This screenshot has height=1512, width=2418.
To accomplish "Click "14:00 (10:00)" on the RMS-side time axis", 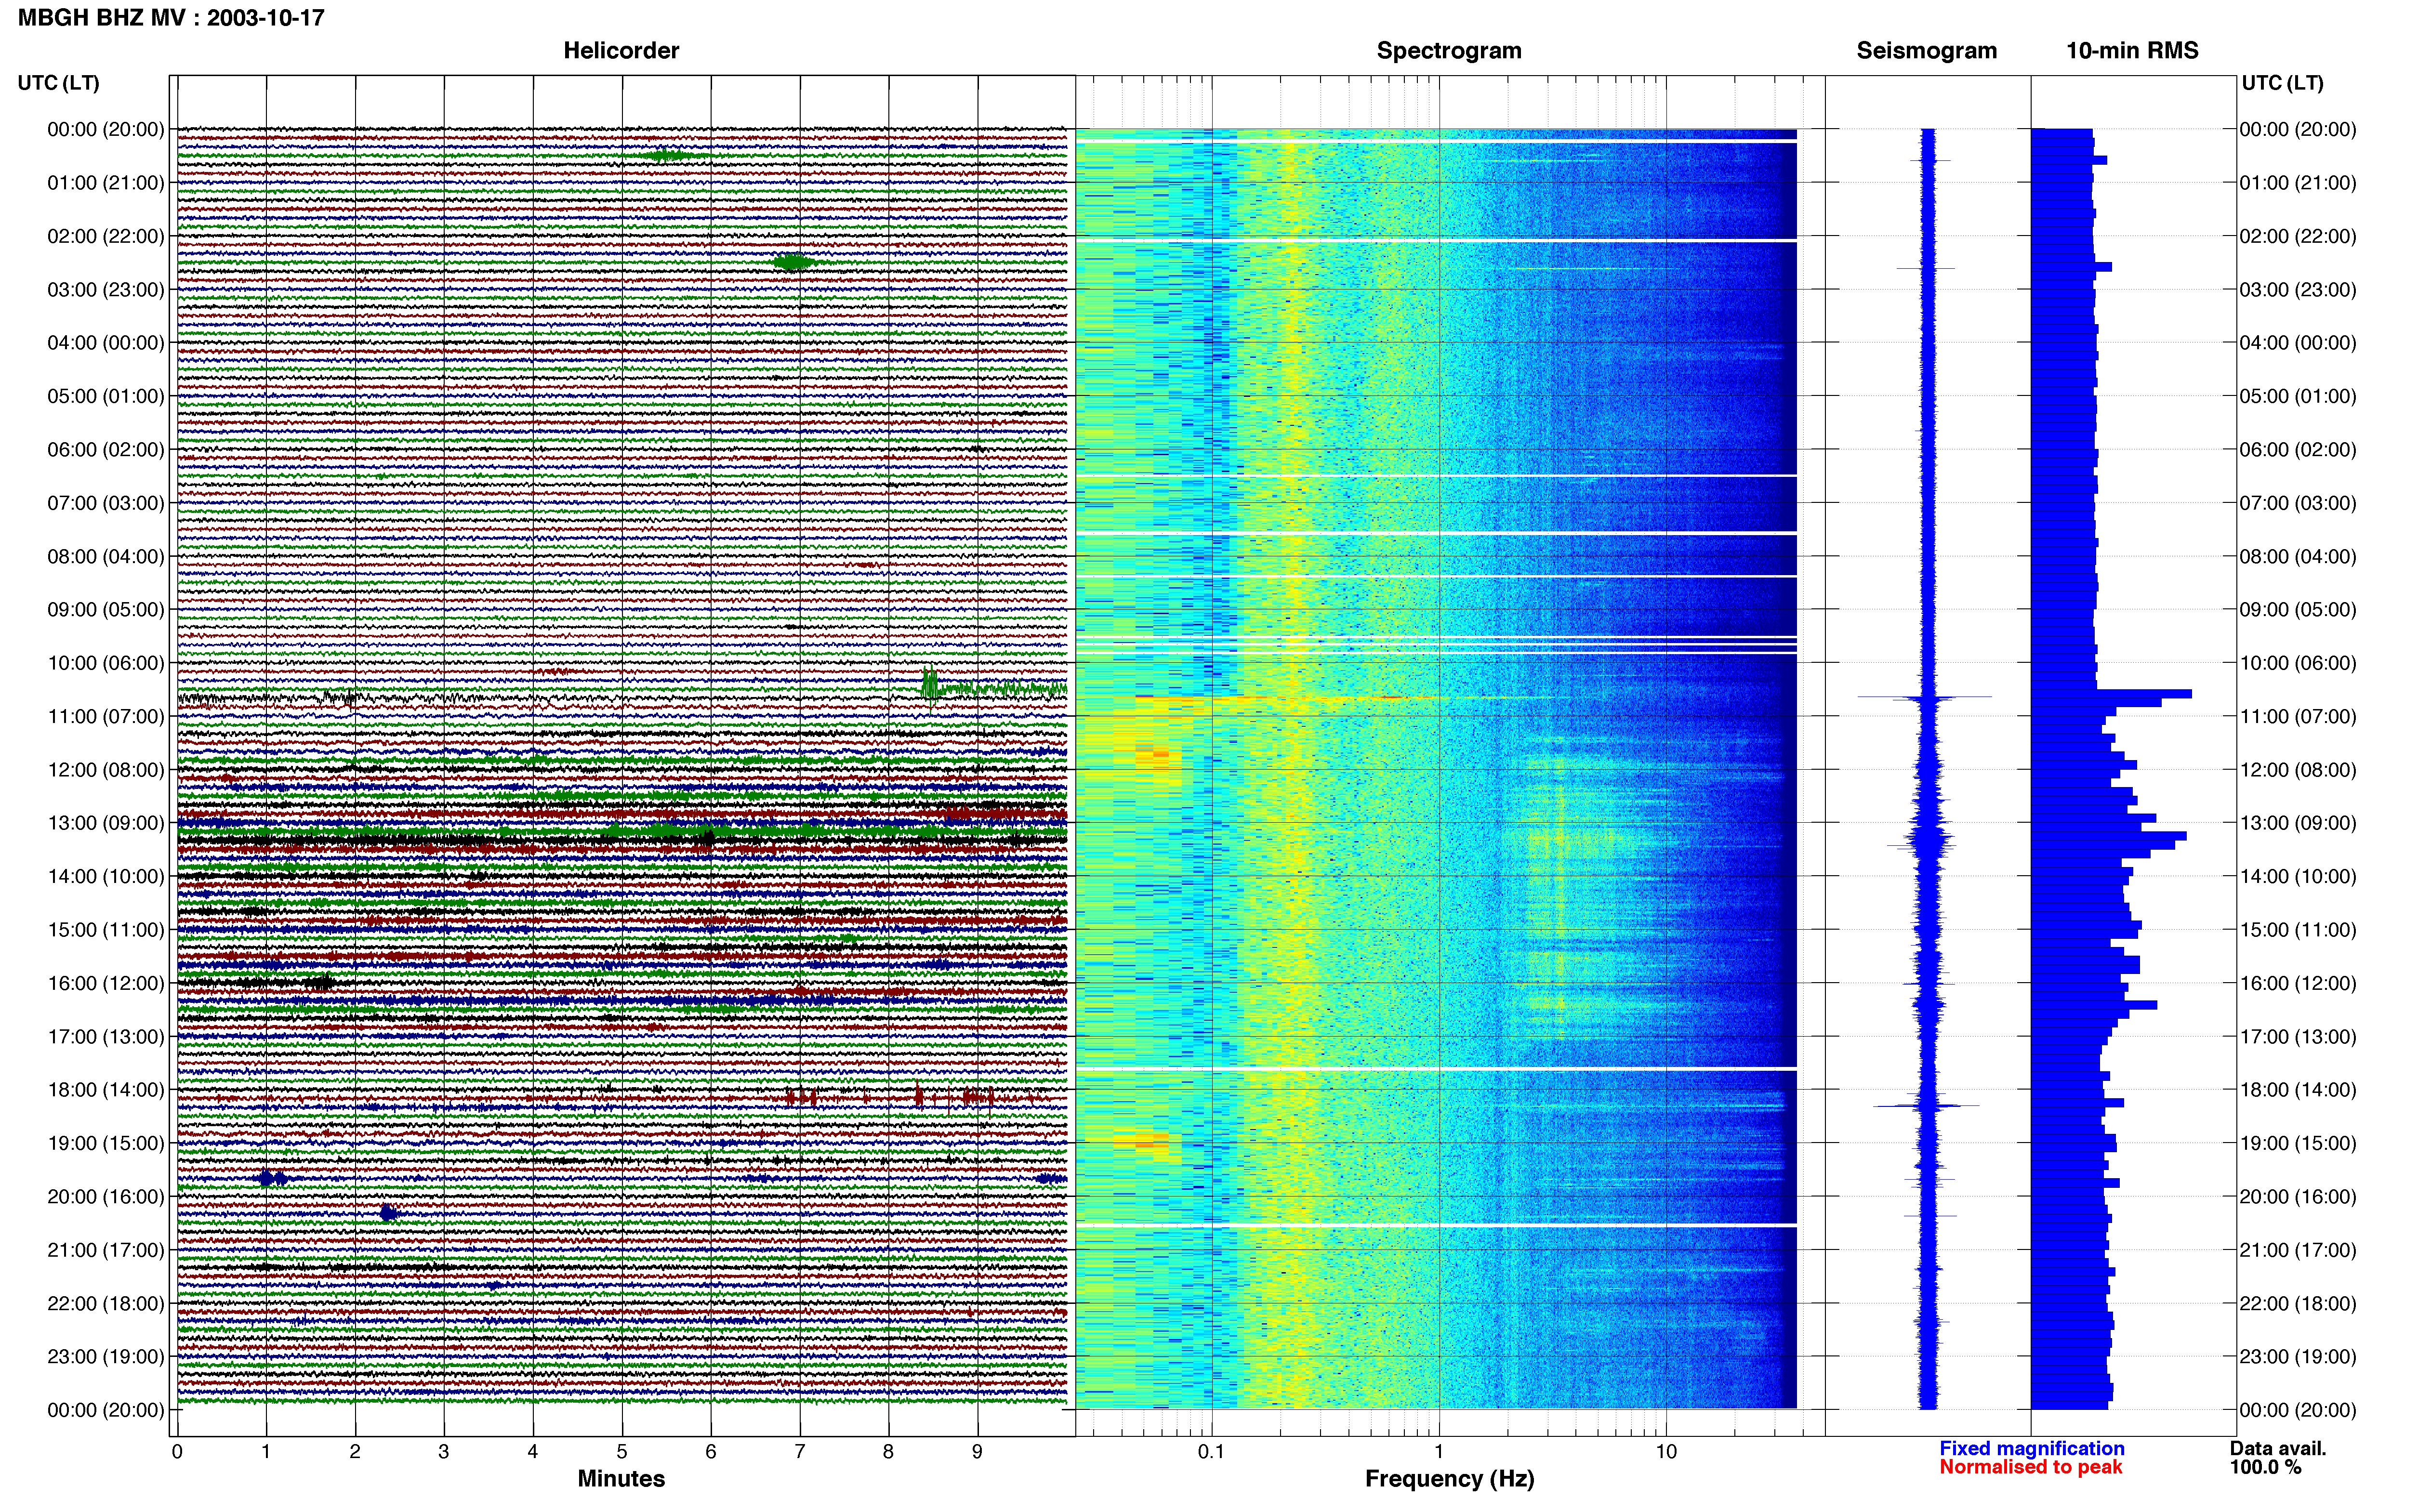I will pyautogui.click(x=2298, y=876).
